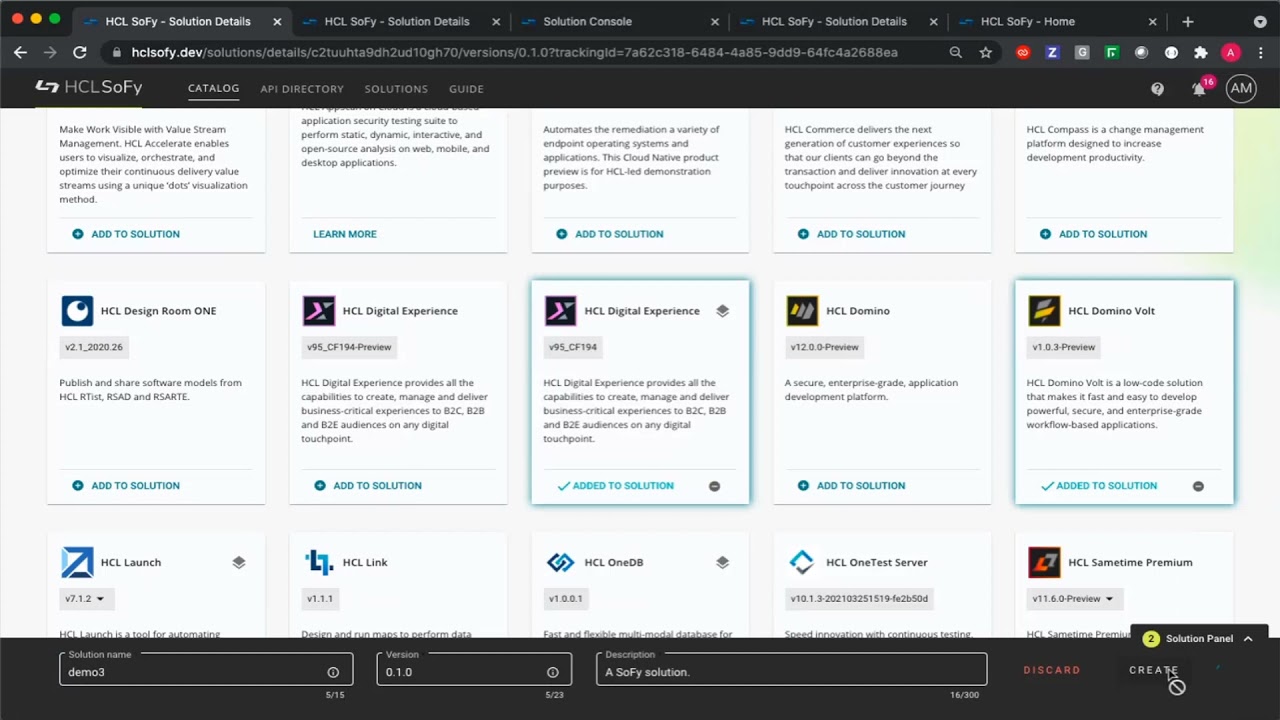Click the browser address bar URL
The image size is (1280, 720).
[x=514, y=52]
